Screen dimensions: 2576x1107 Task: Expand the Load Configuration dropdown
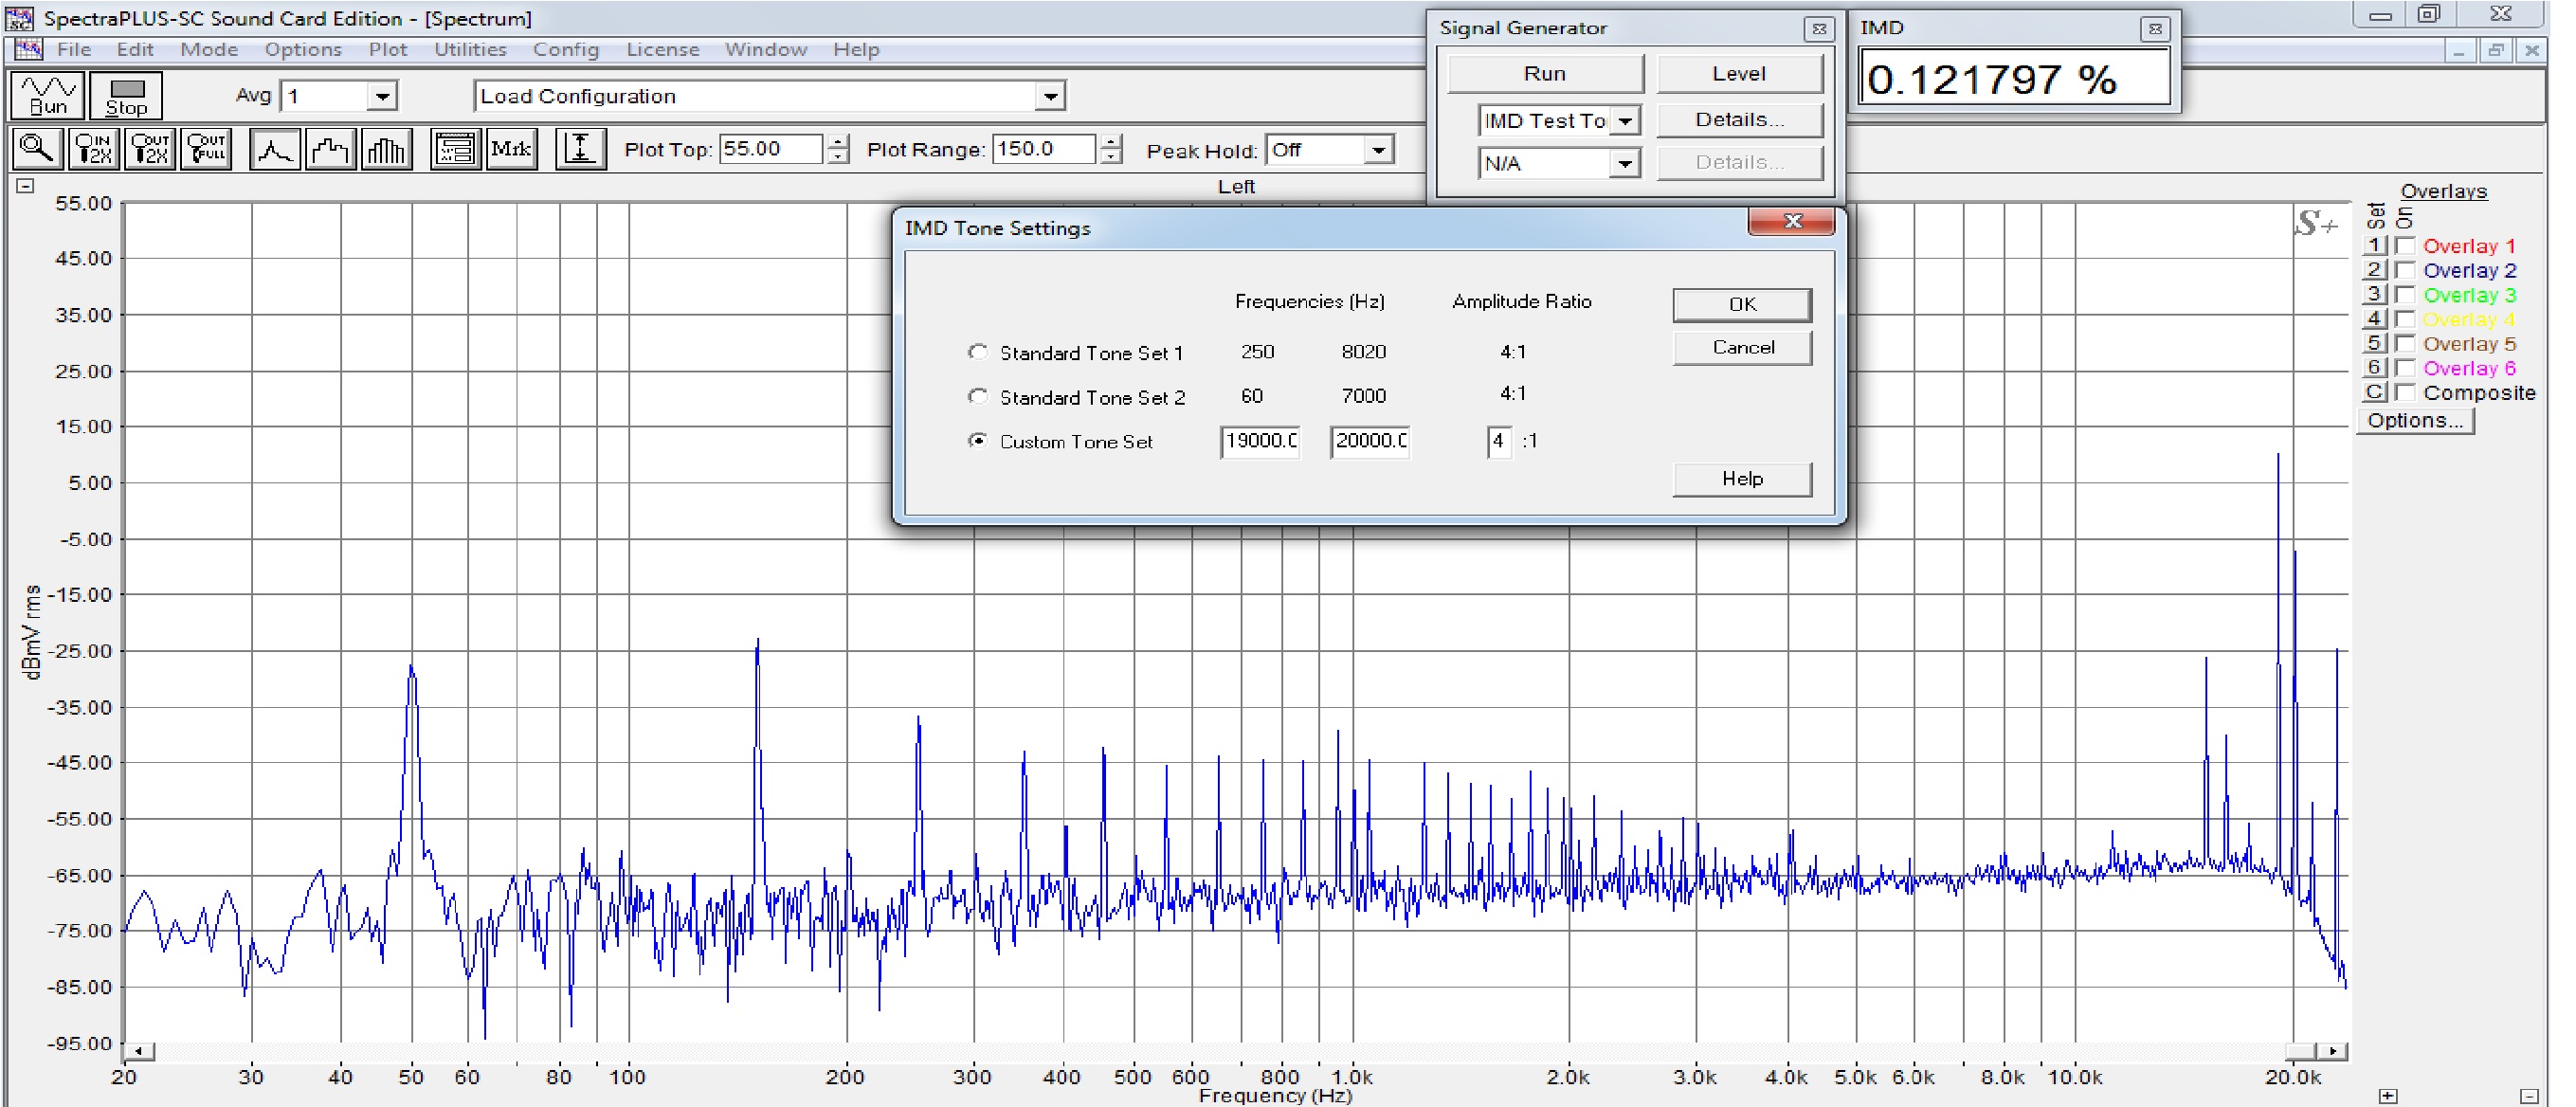(1049, 96)
